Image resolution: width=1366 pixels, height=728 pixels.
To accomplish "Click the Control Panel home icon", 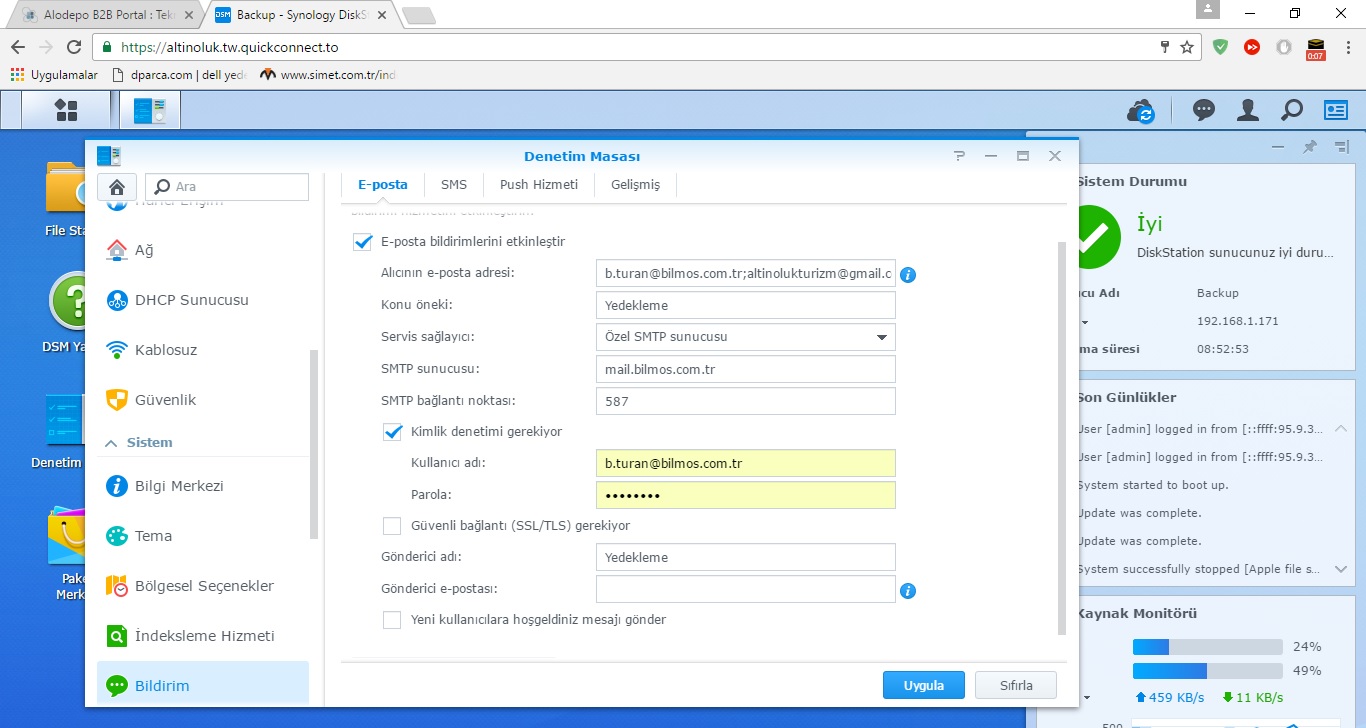I will click(x=117, y=187).
